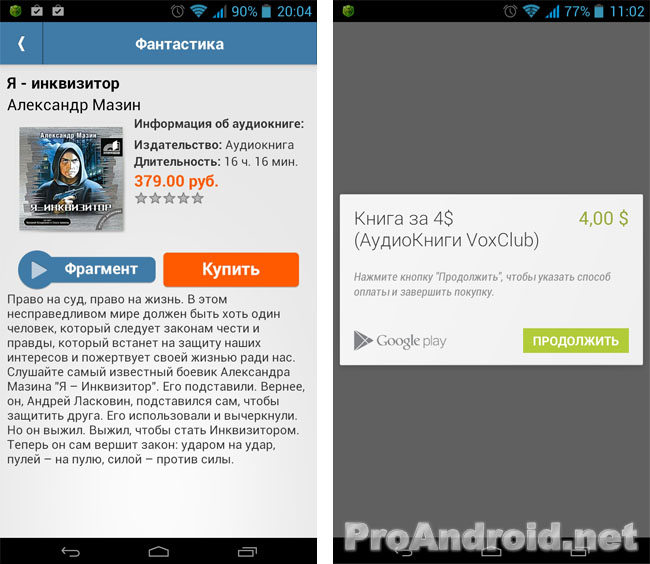Select the first rating star

[141, 198]
